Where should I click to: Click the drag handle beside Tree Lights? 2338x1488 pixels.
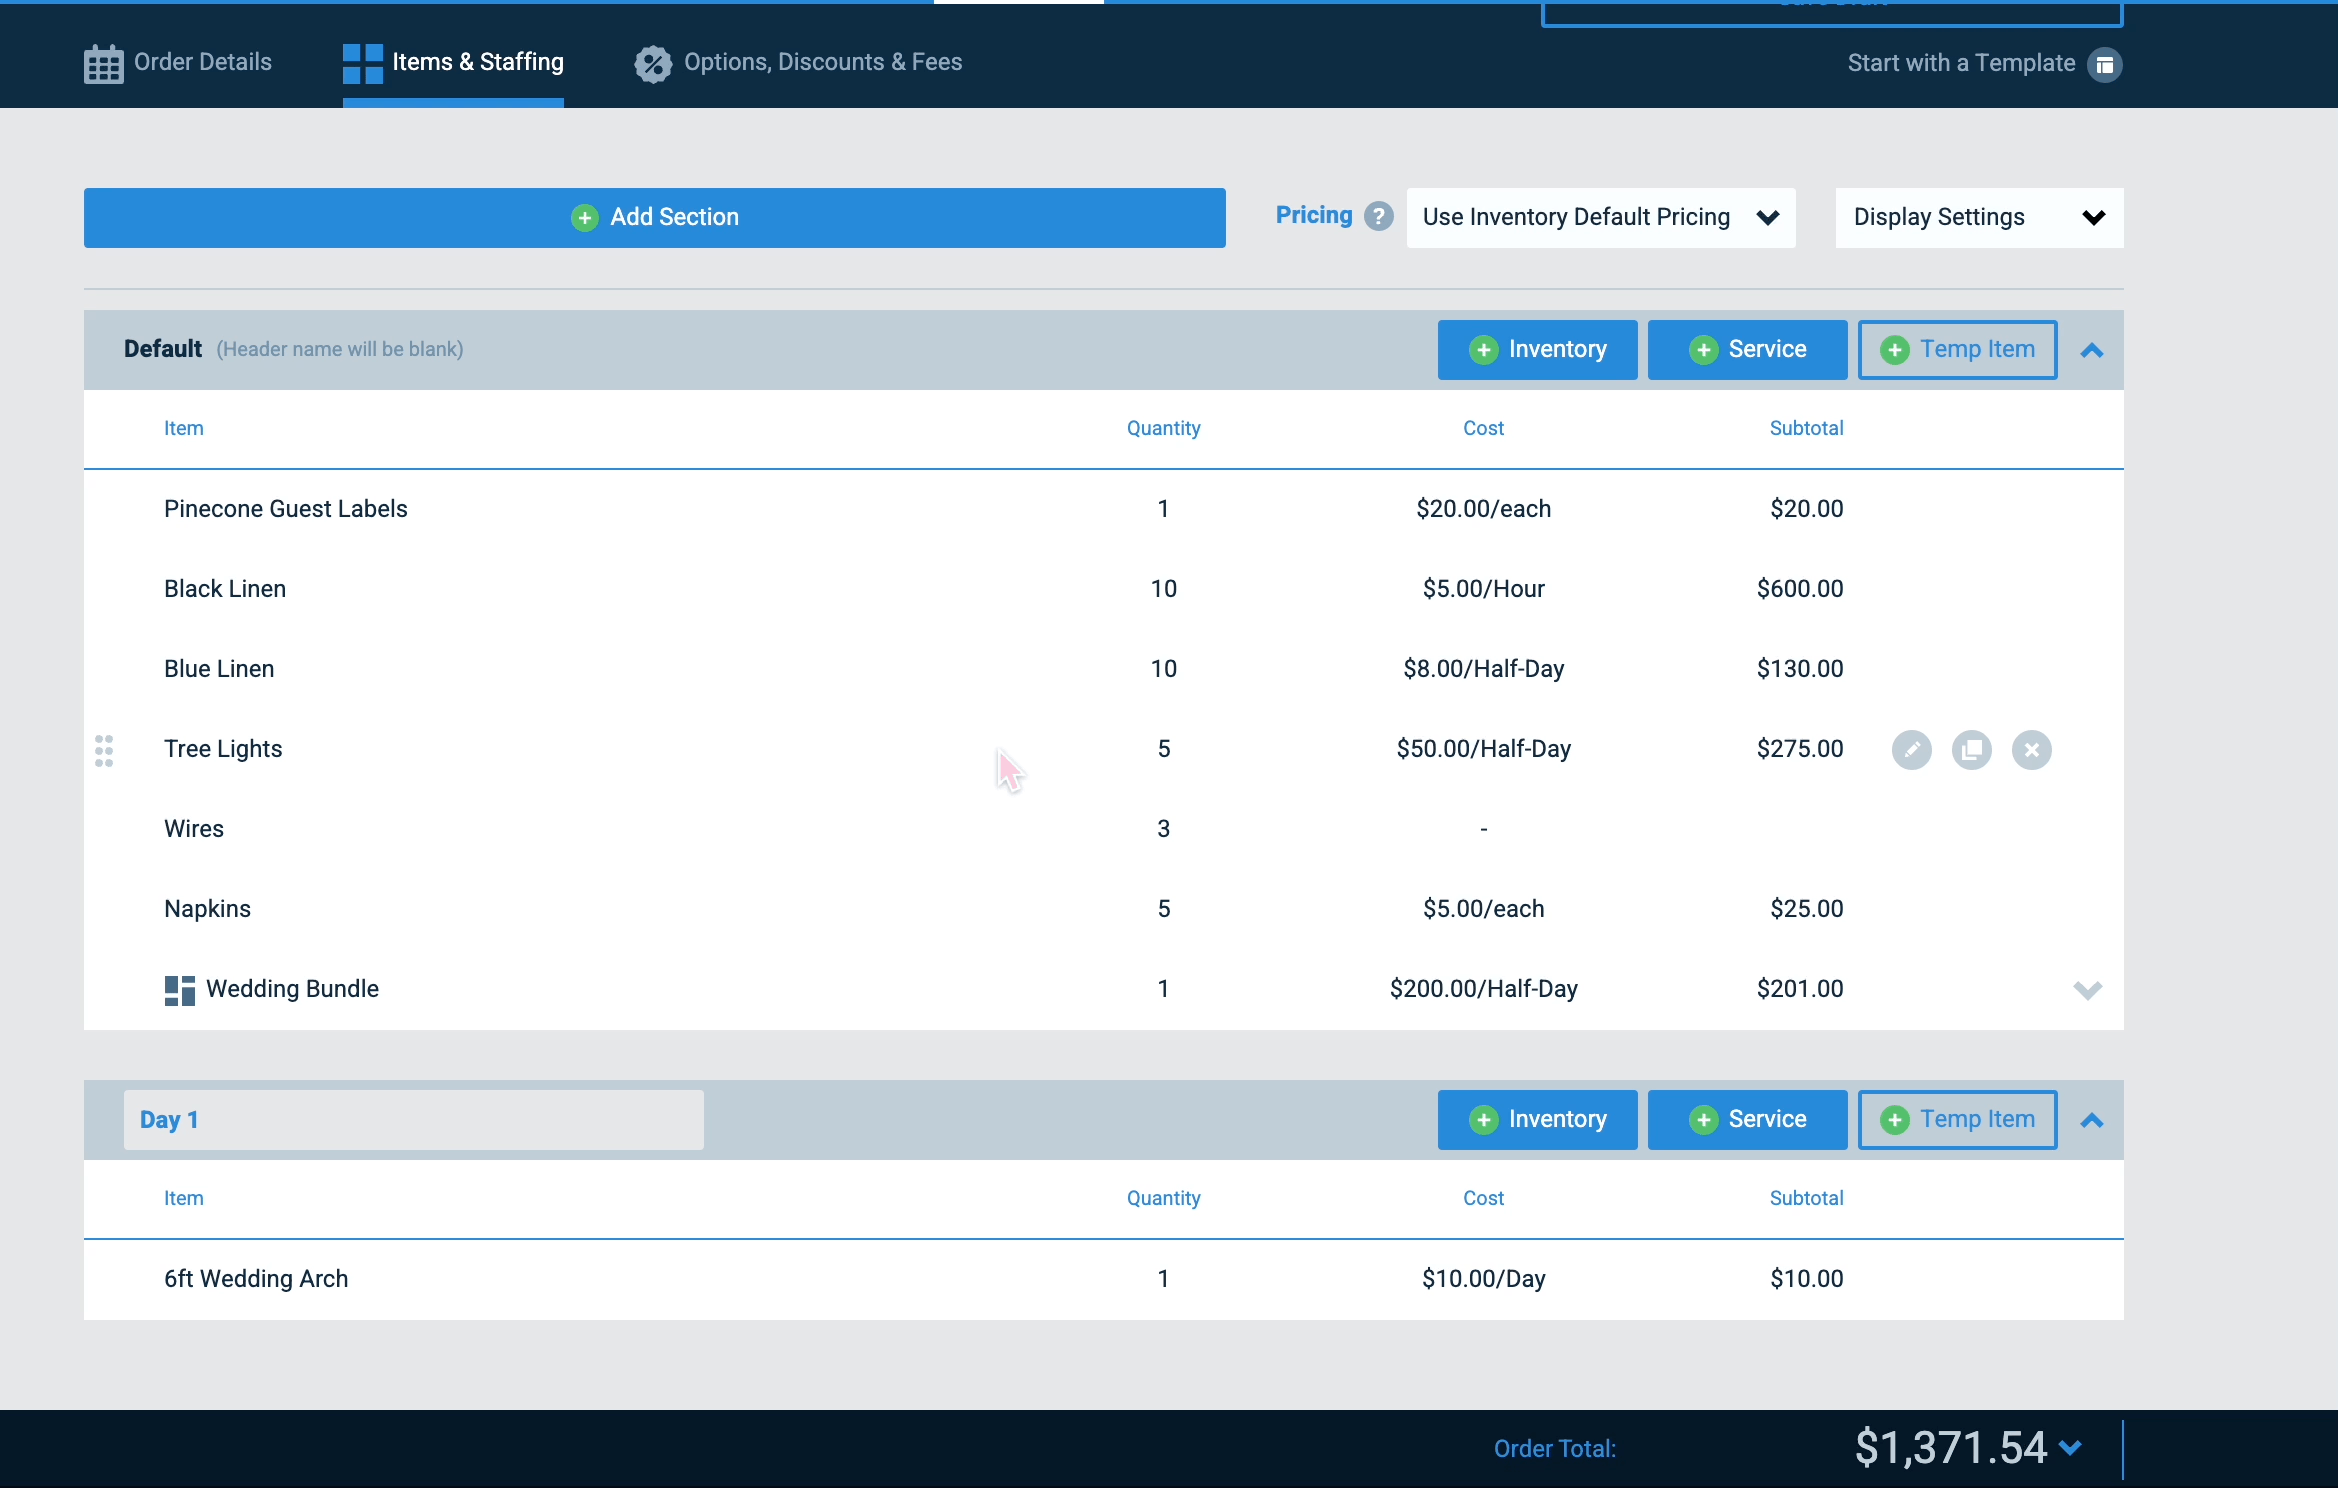[x=104, y=750]
